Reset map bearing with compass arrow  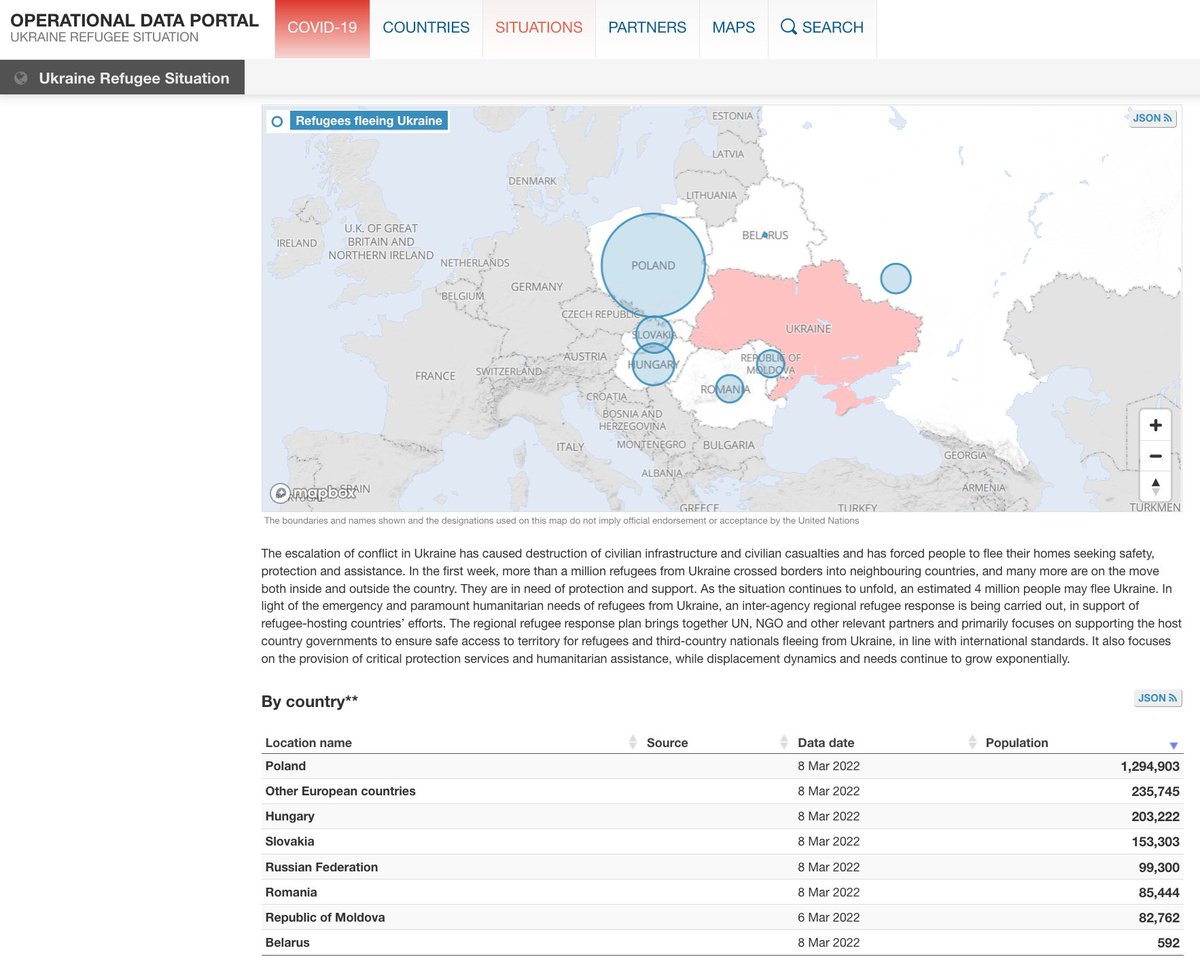[x=1155, y=486]
